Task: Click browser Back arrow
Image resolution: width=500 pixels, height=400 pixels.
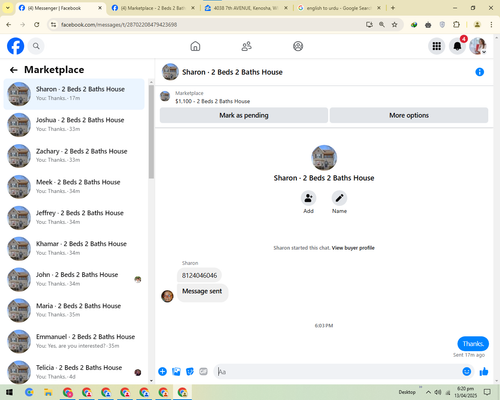Action: pos(9,24)
